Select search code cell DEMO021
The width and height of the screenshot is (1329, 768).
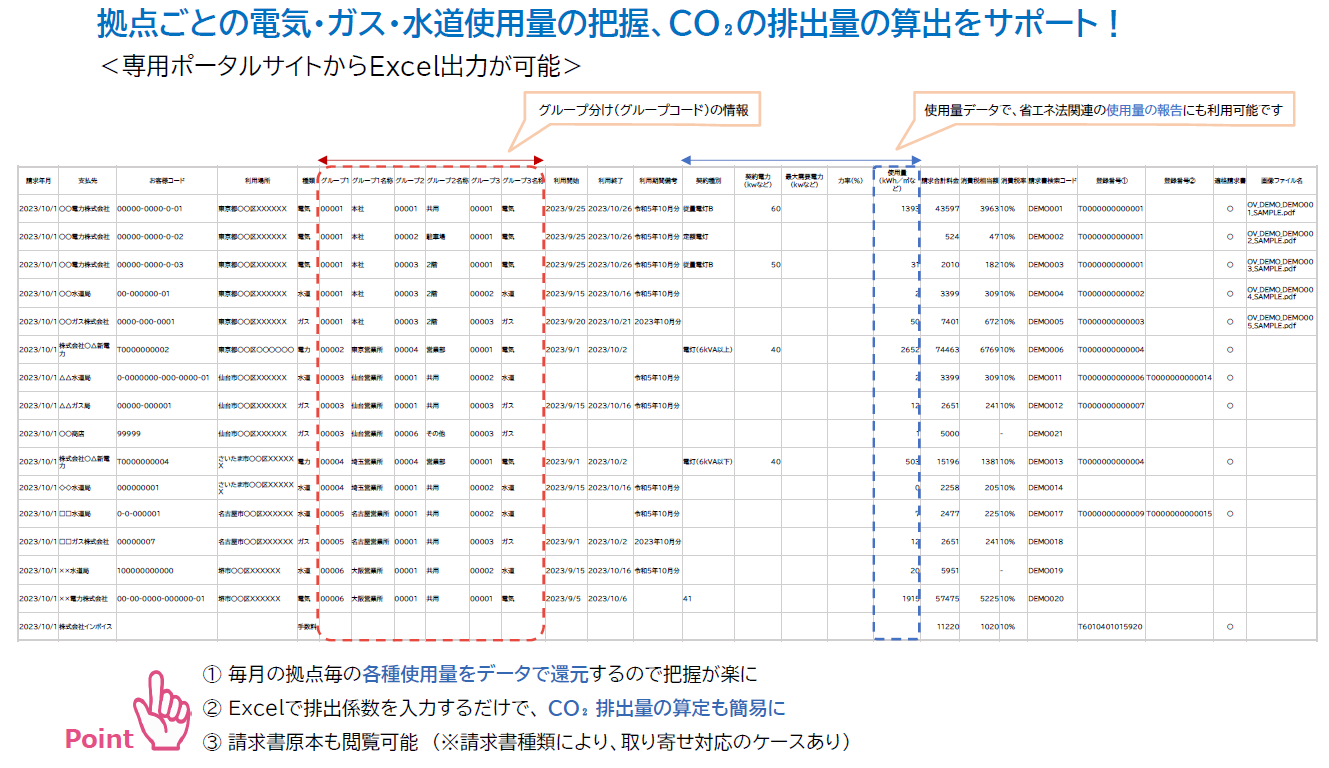click(x=1045, y=434)
